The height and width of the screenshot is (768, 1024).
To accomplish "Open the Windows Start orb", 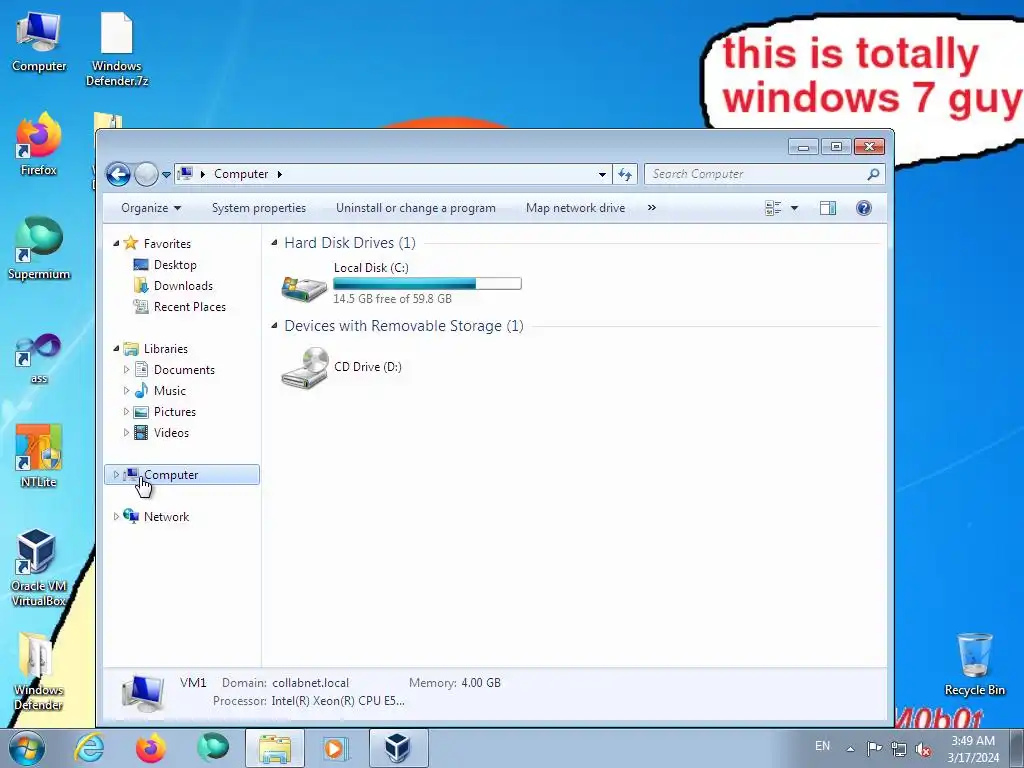I will click(x=27, y=748).
